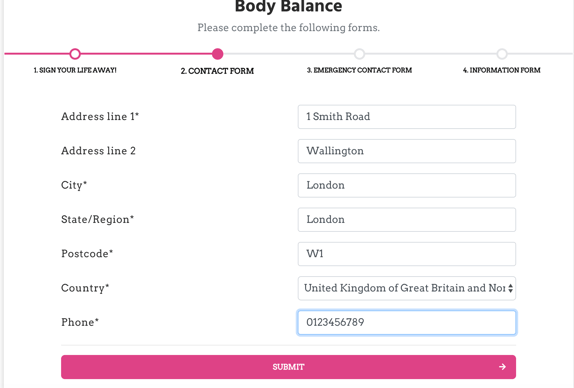
Task: Click the Phone* field label
Action: (80, 322)
